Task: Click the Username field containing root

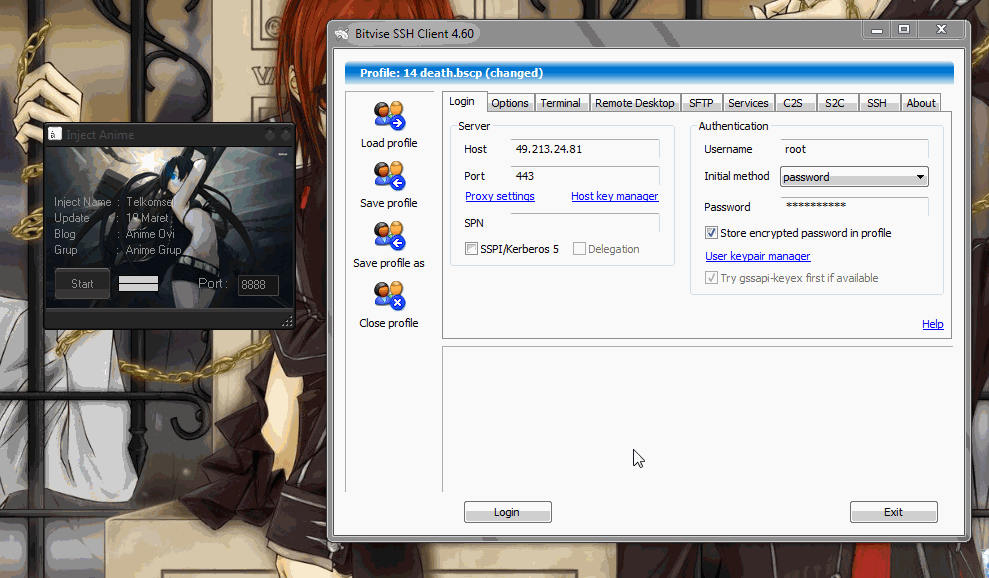Action: (x=854, y=149)
